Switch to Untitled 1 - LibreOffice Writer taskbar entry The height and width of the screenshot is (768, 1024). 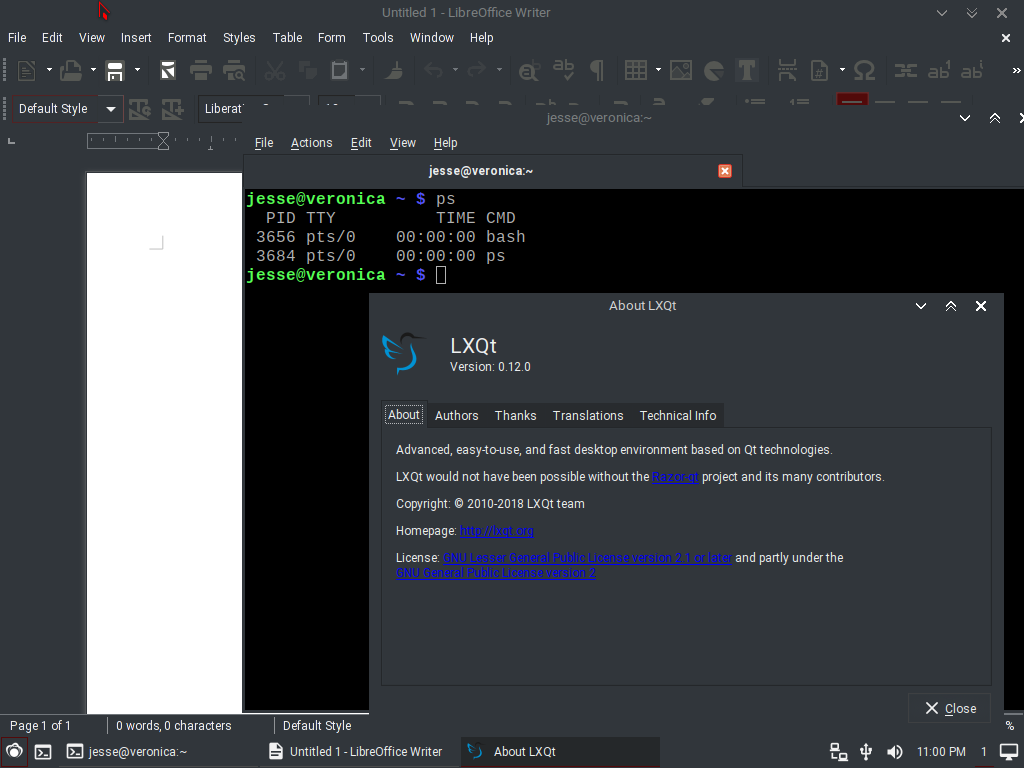(357, 752)
